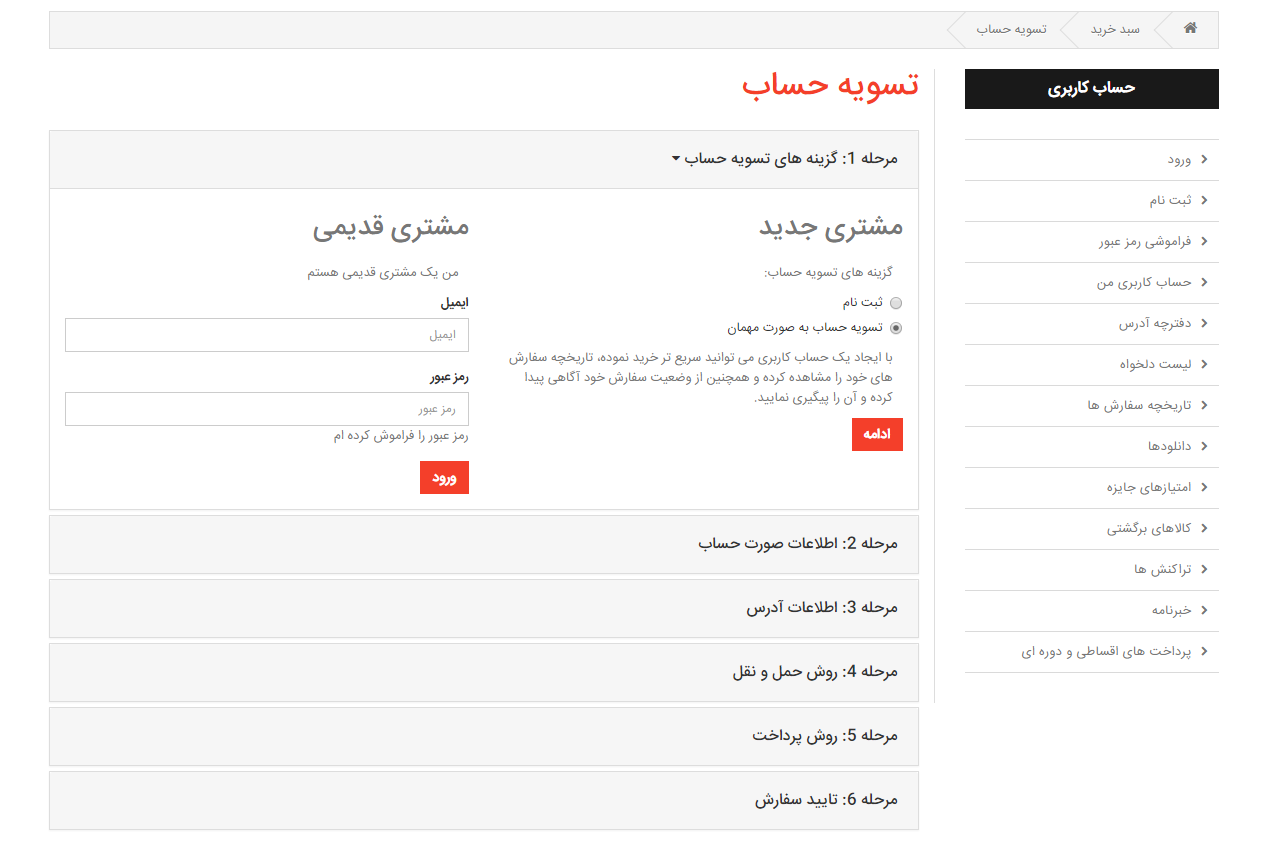Click the home icon in breadcrumb

[1190, 29]
